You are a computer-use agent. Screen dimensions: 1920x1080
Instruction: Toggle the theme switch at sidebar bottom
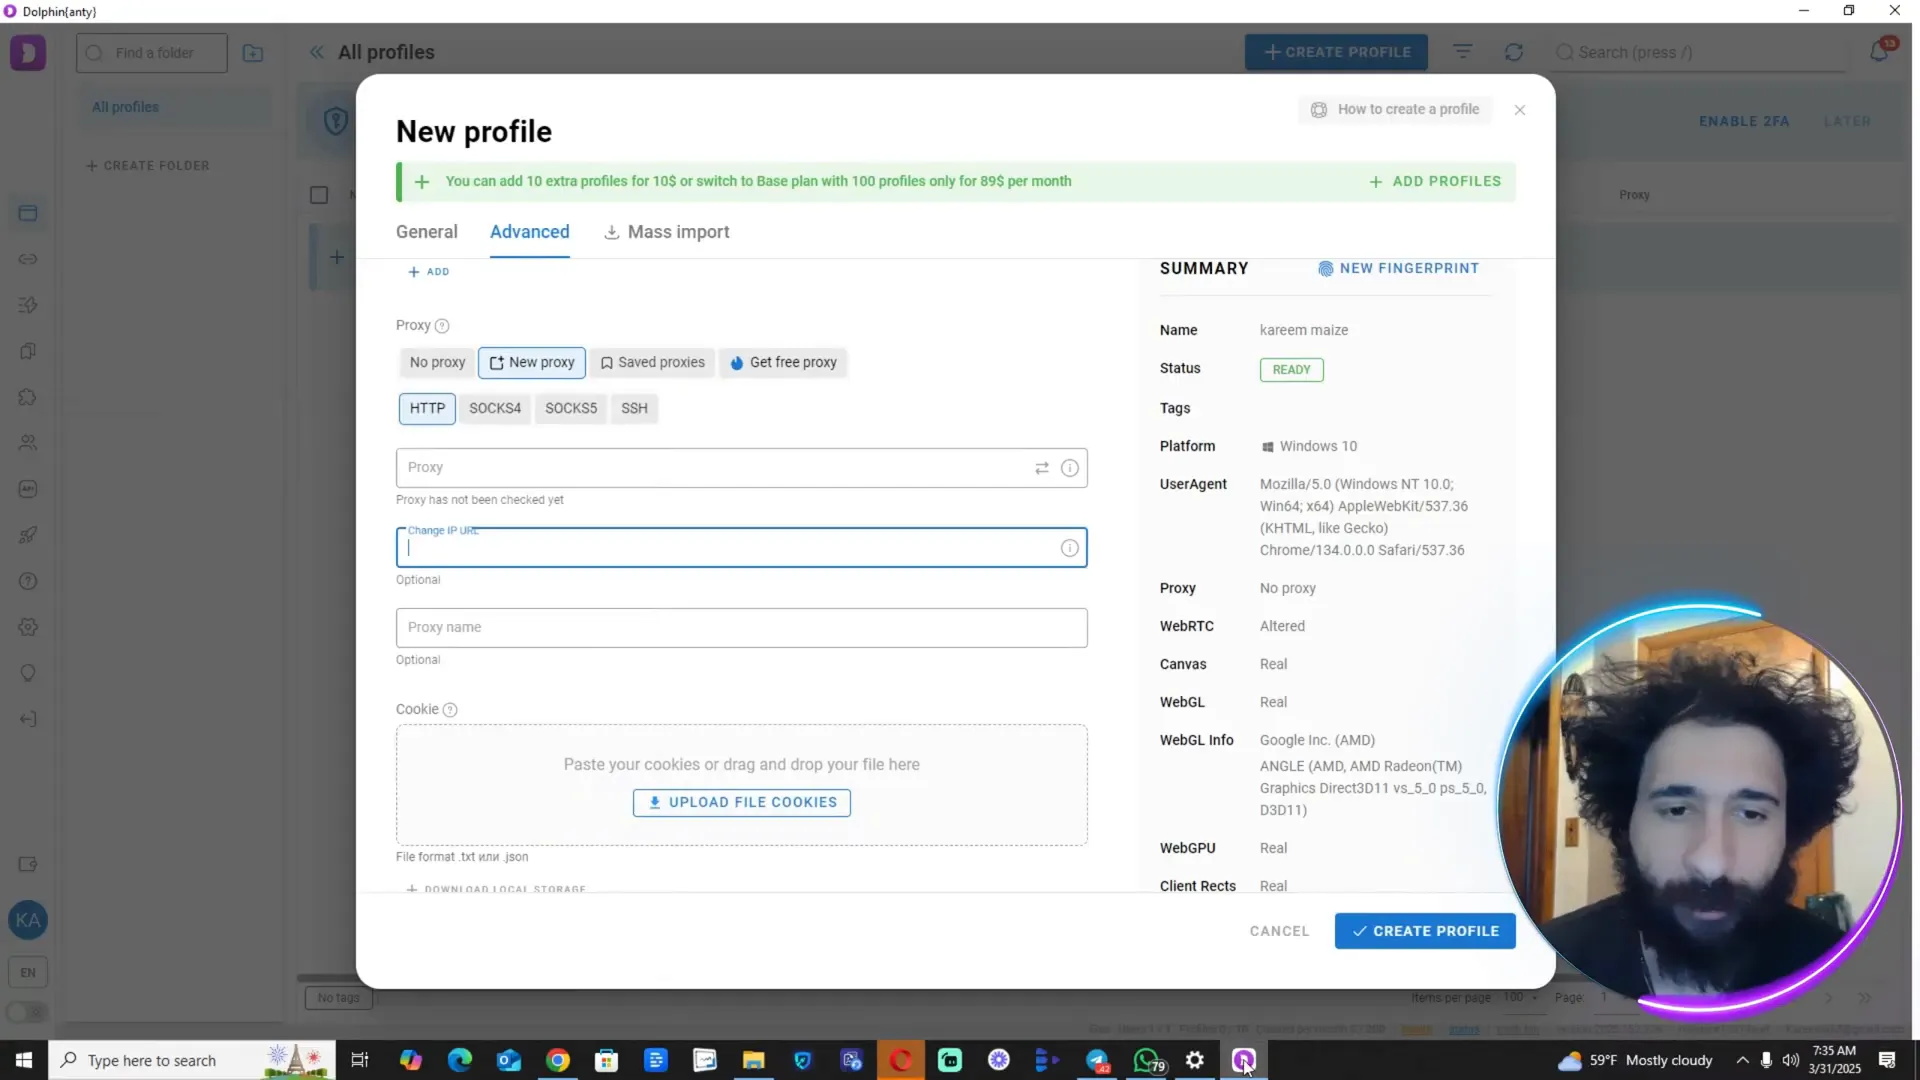coord(28,1012)
